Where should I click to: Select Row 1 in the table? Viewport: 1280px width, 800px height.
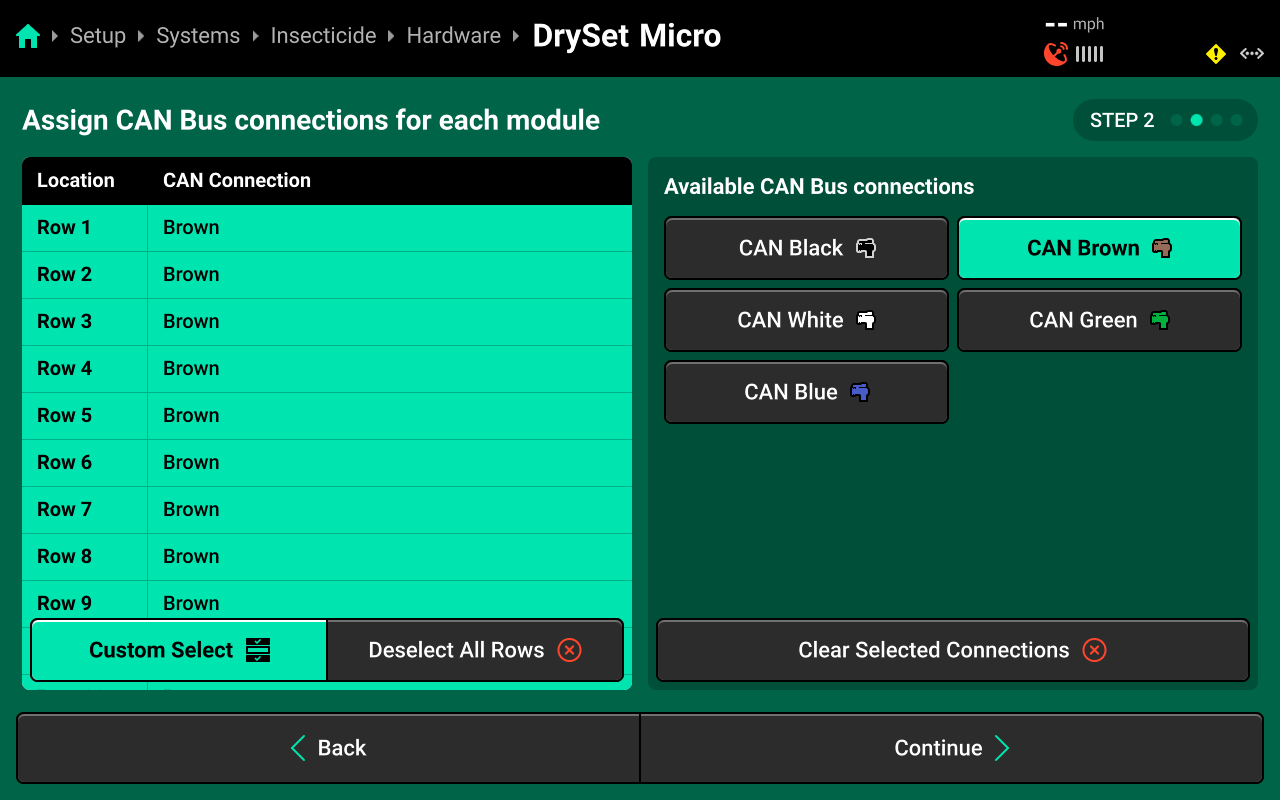tap(327, 228)
